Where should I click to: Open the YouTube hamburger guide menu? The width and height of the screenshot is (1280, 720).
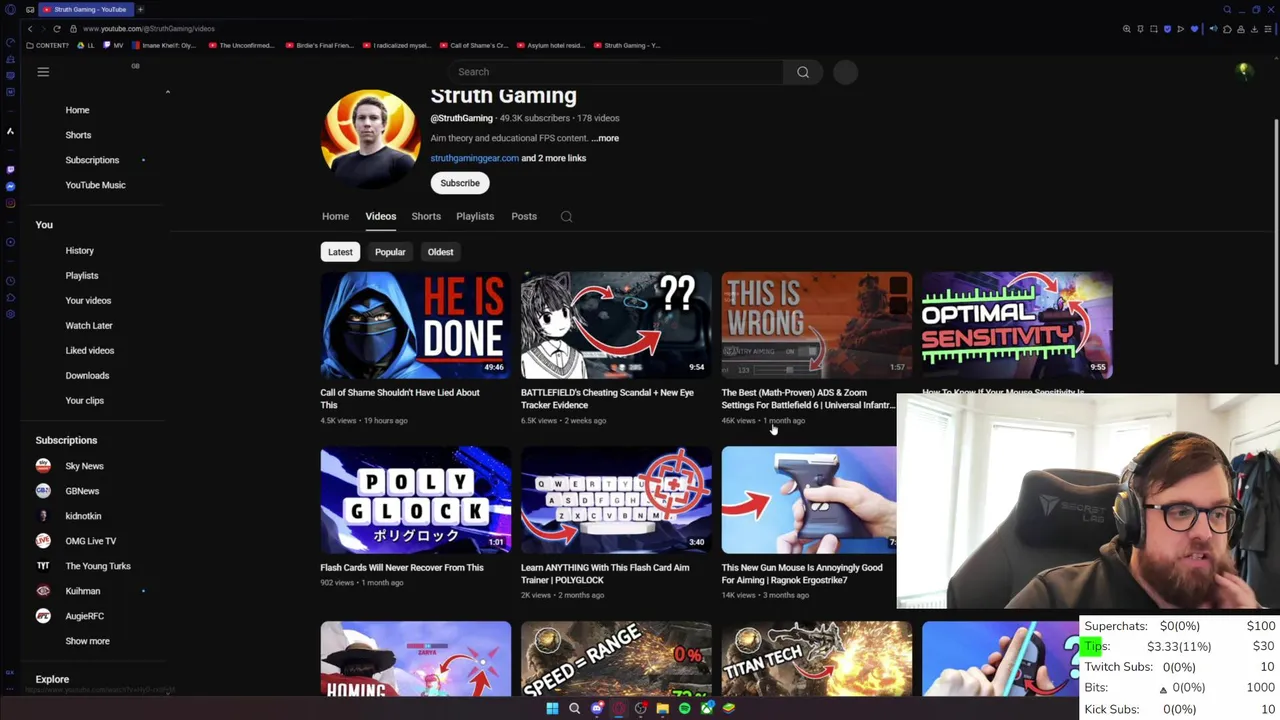[x=43, y=72]
